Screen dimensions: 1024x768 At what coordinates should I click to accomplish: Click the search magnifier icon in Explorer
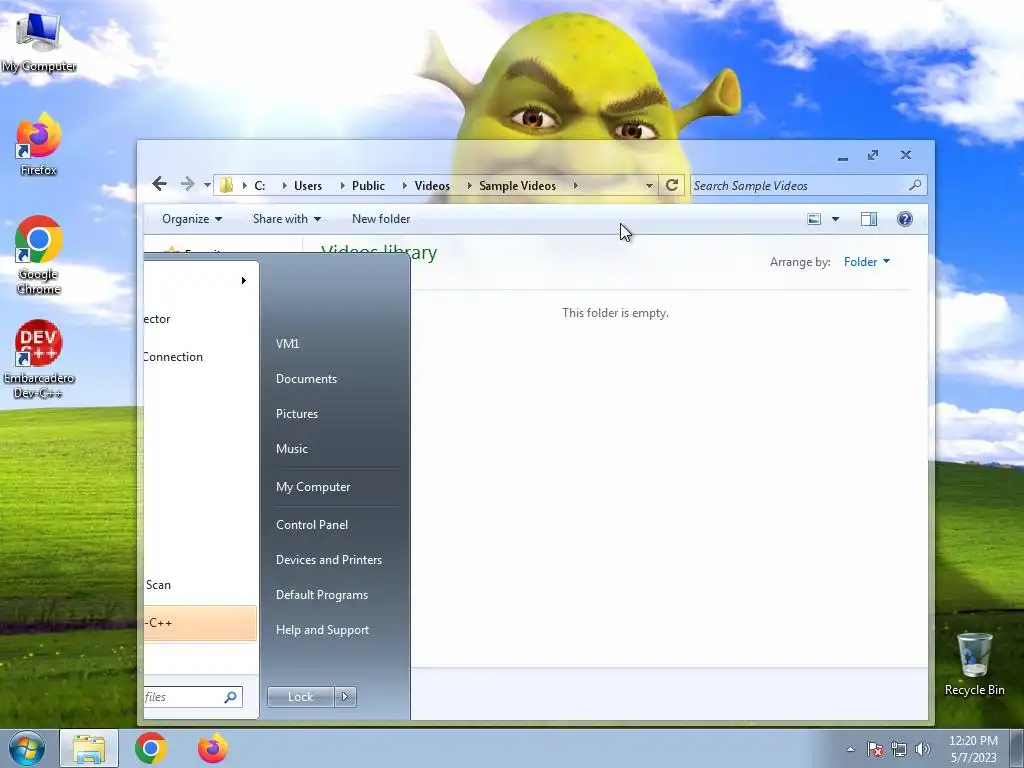coord(915,185)
